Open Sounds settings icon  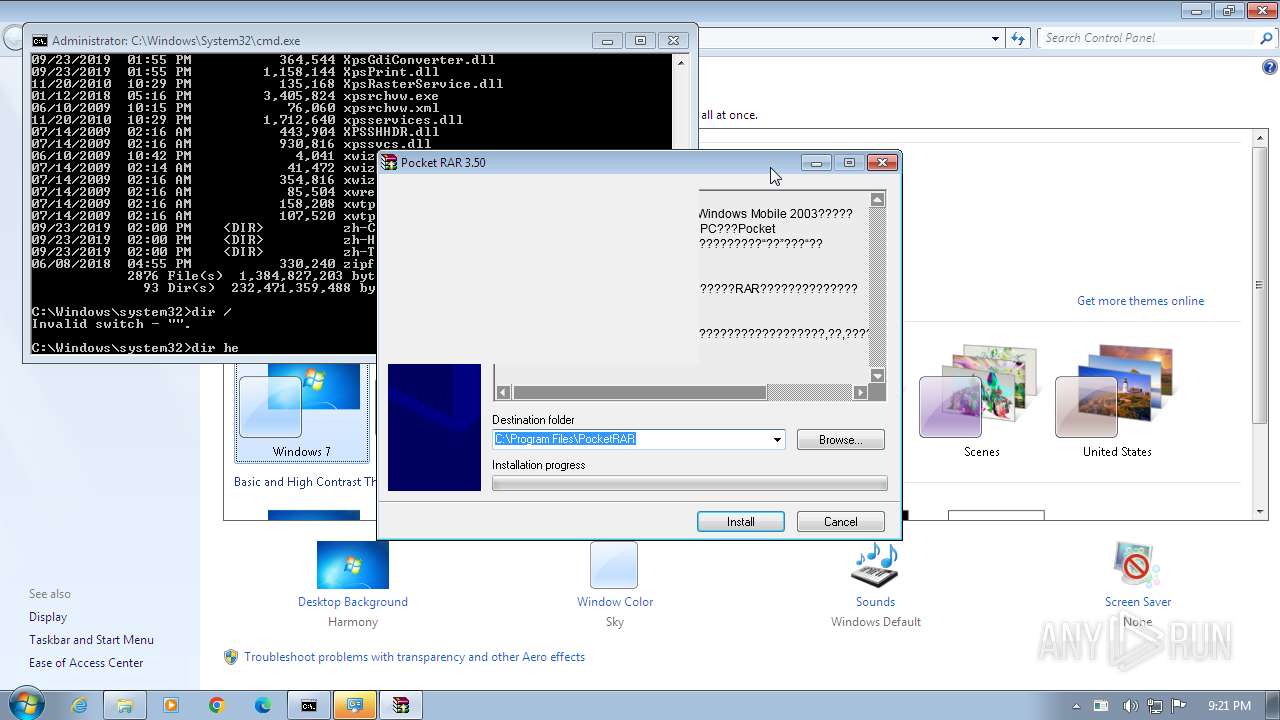coord(875,565)
